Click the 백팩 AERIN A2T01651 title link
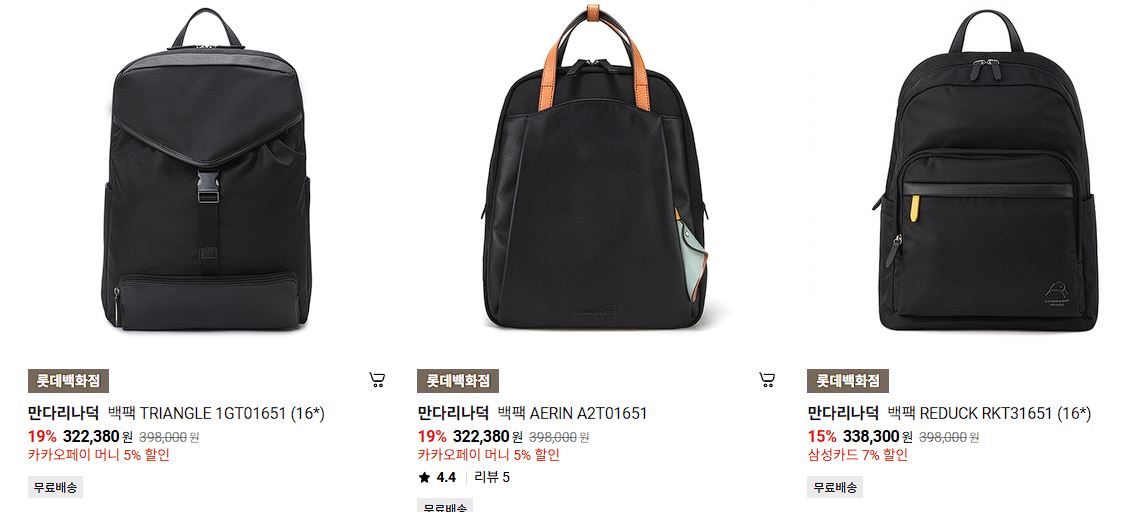The image size is (1128, 512). pos(573,413)
